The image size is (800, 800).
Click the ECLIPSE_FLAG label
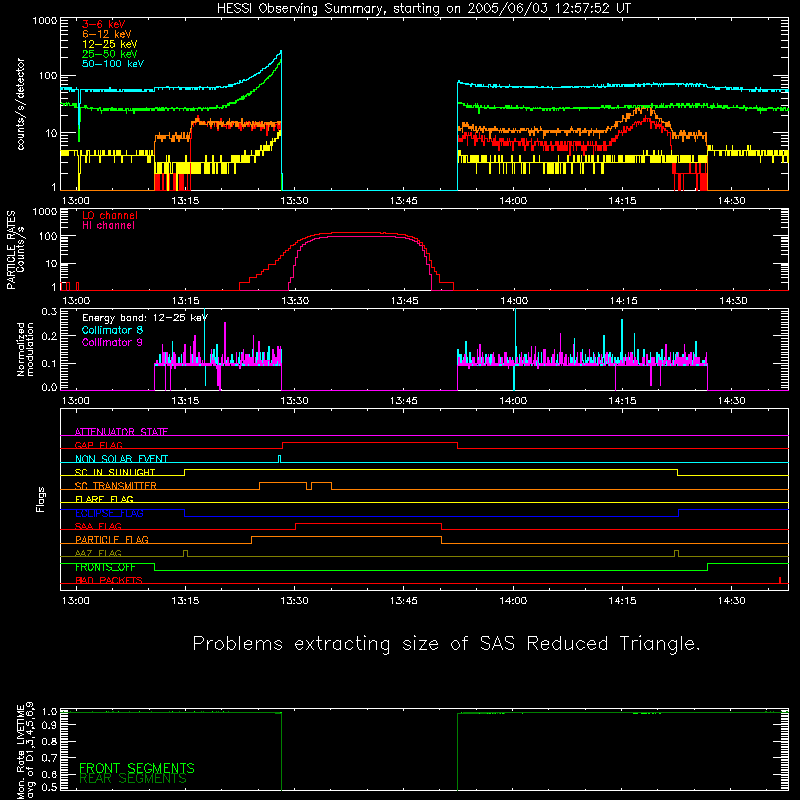[109, 513]
